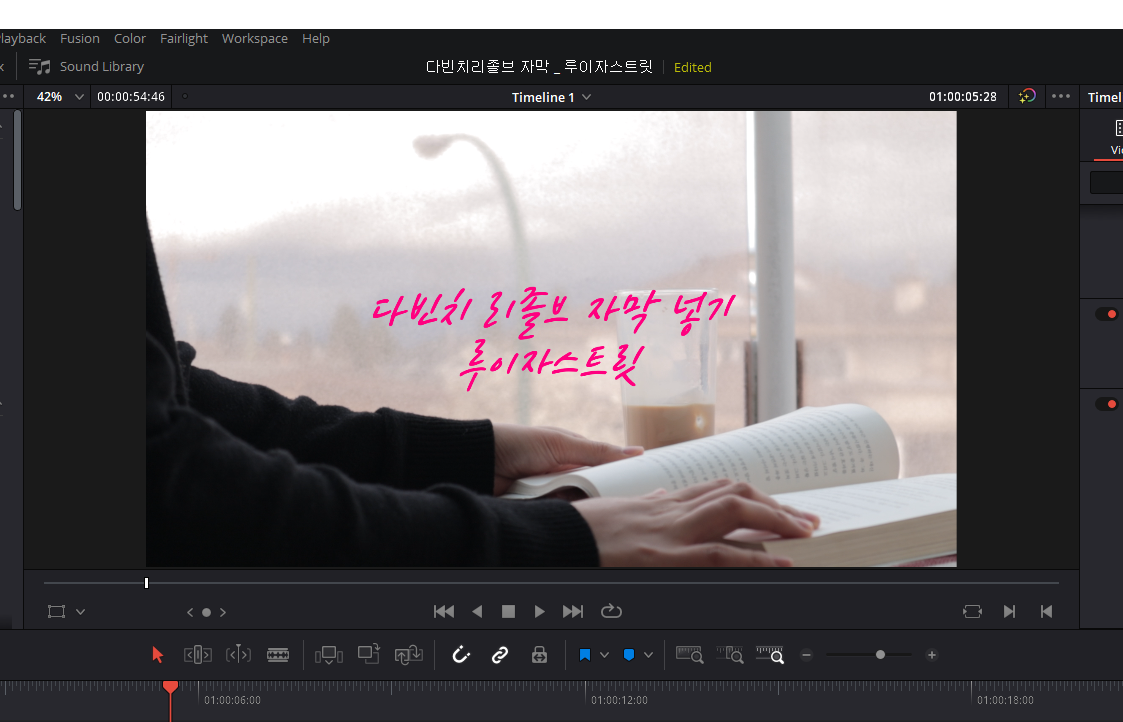
Task: Click the Detail Zoom icon
Action: click(730, 655)
